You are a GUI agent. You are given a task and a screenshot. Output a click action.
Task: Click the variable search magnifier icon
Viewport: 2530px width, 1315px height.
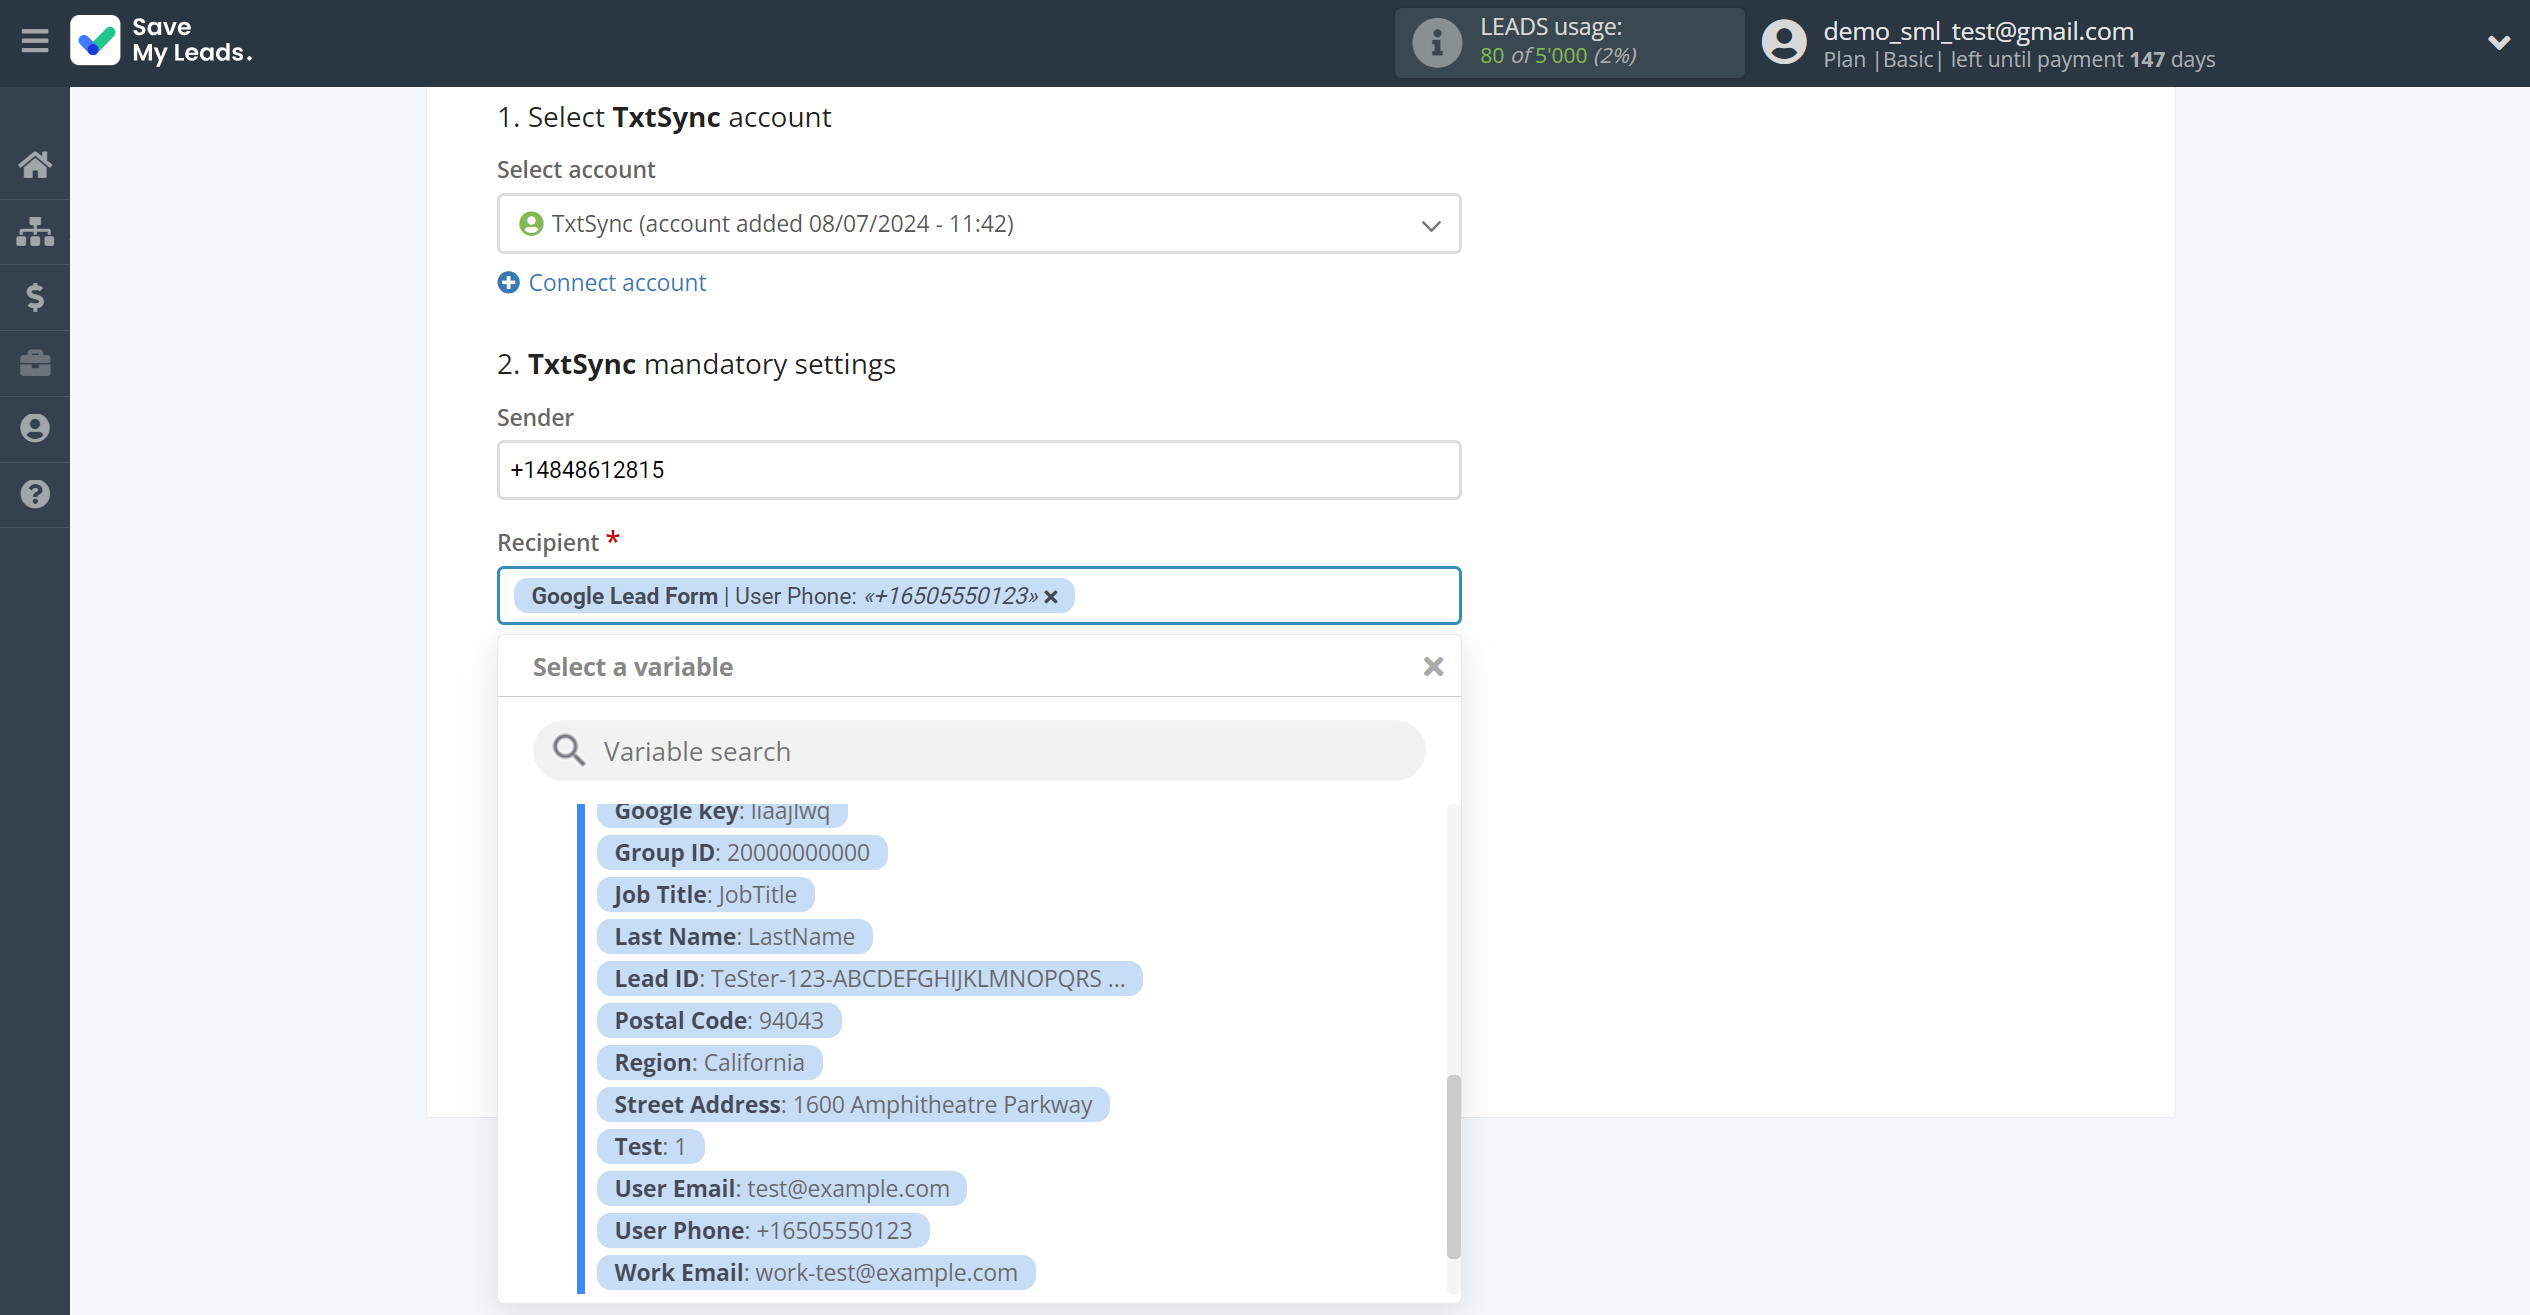[569, 751]
